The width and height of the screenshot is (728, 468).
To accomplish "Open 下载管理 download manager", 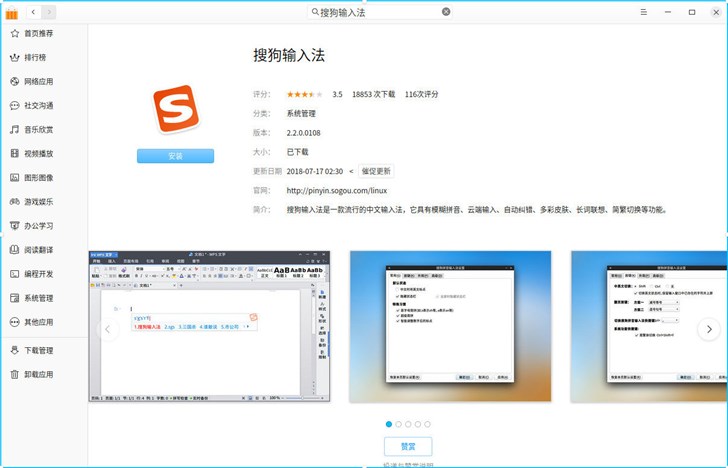I will click(x=39, y=351).
